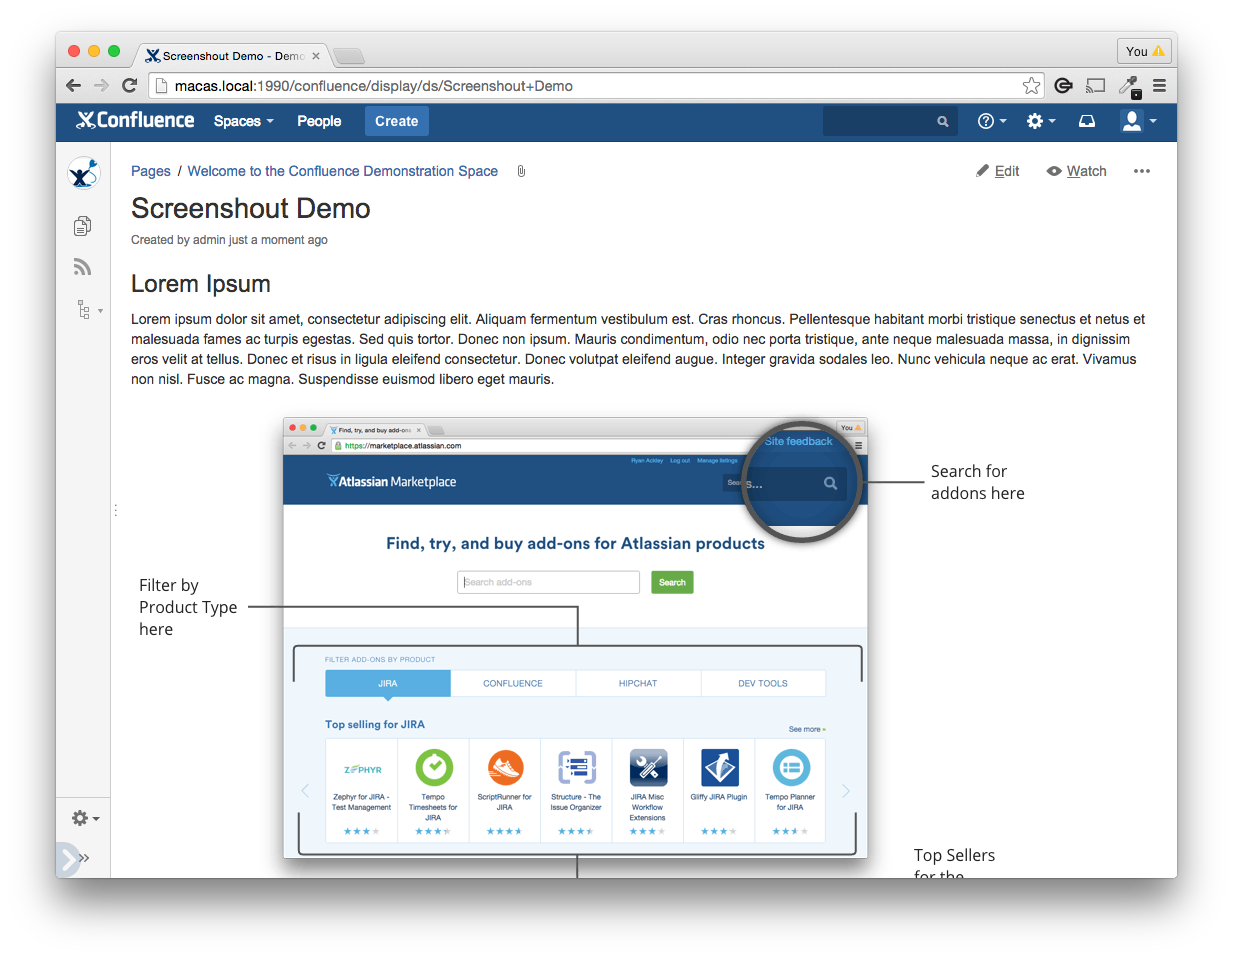Close the Screenshout Demo tab
The height and width of the screenshot is (958, 1233).
(x=316, y=56)
